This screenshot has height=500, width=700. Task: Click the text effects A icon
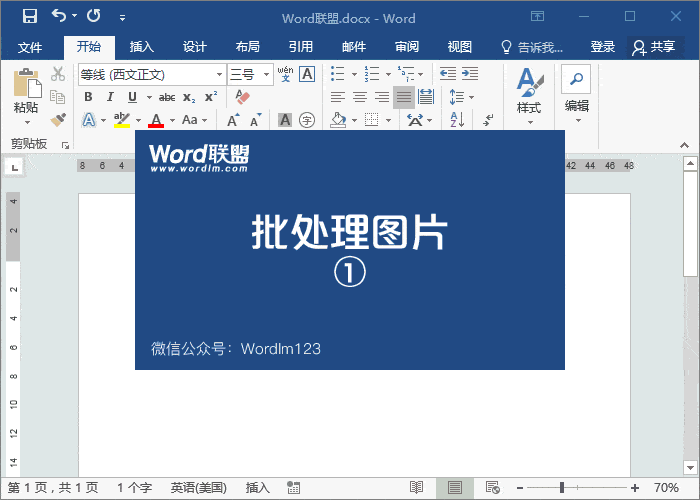[x=89, y=120]
